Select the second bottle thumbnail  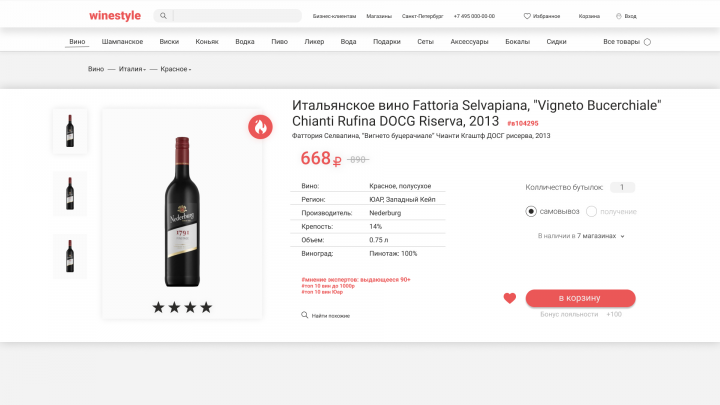pyautogui.click(x=70, y=193)
